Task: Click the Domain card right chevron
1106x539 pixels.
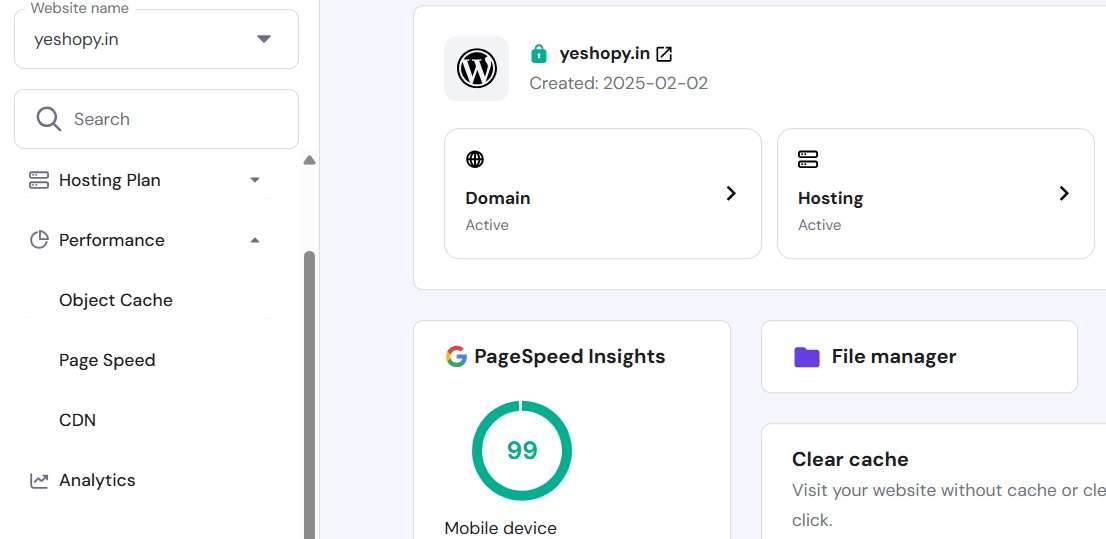Action: pos(731,193)
